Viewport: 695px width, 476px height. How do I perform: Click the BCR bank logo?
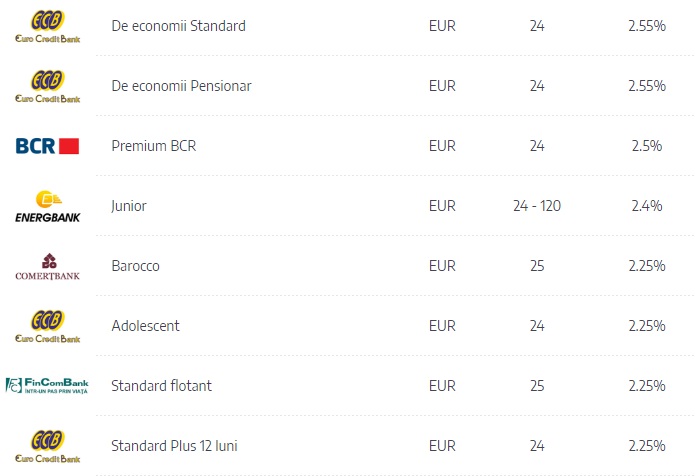point(47,146)
